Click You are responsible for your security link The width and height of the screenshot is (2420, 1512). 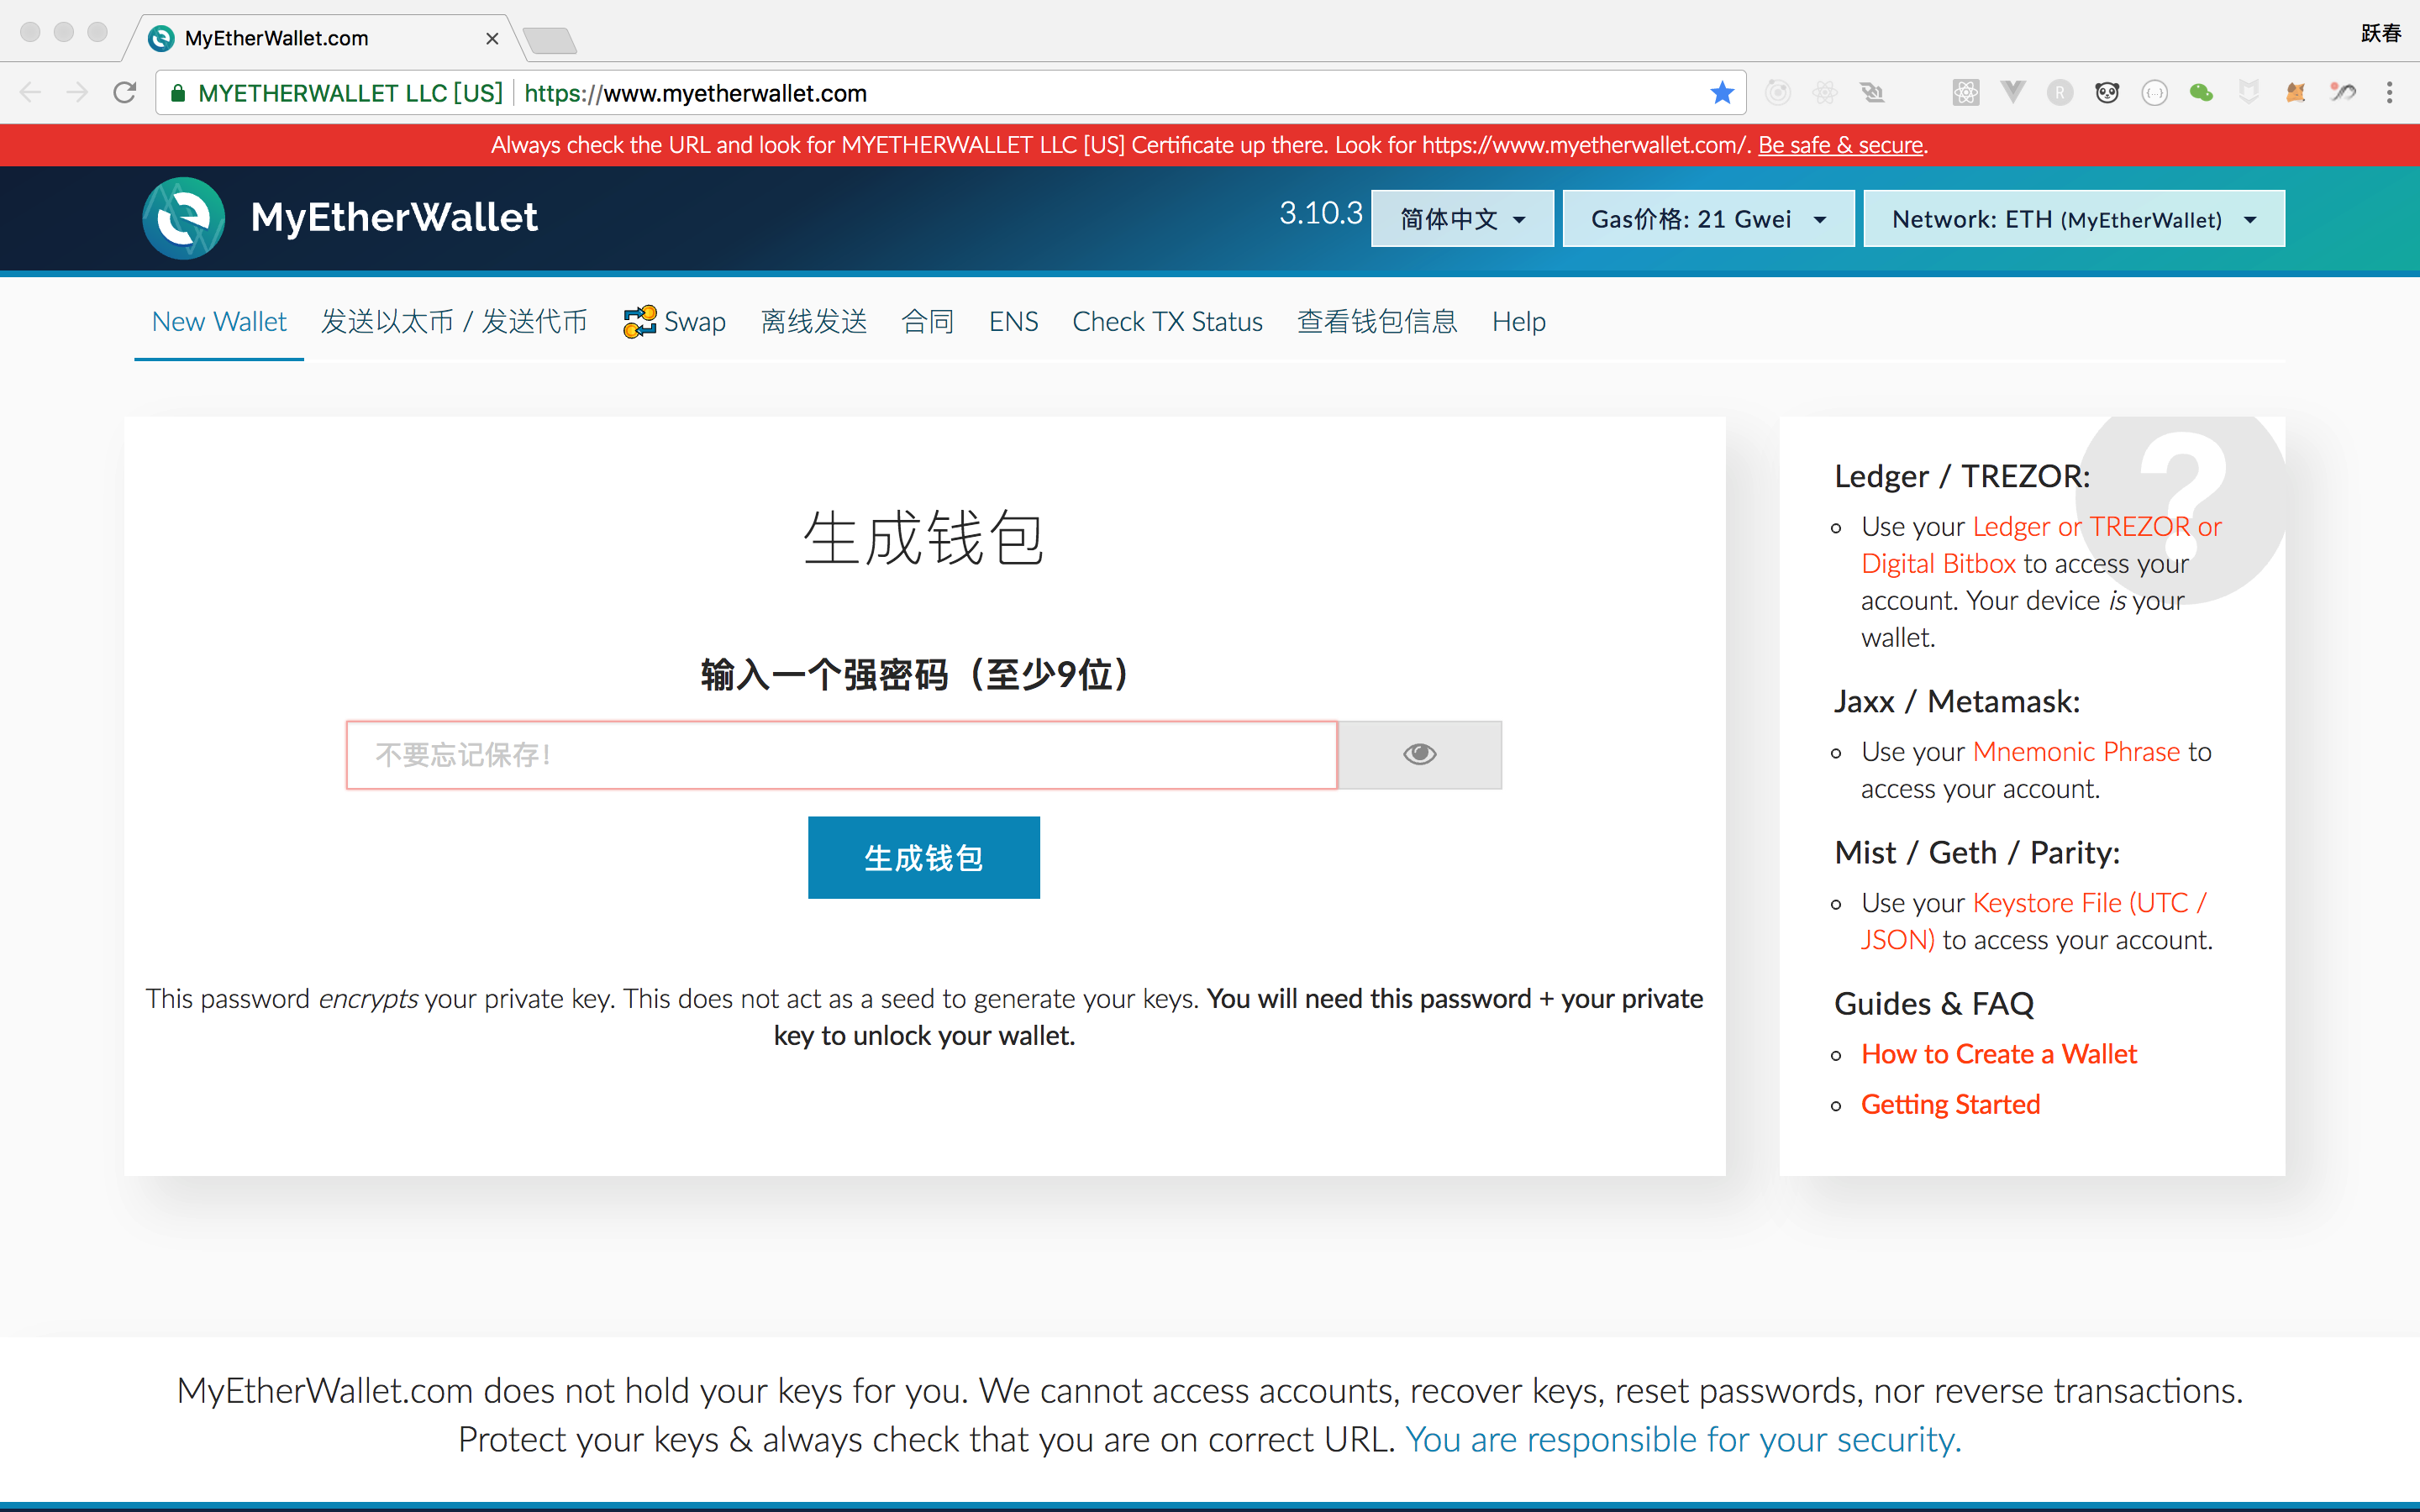[x=1683, y=1439]
